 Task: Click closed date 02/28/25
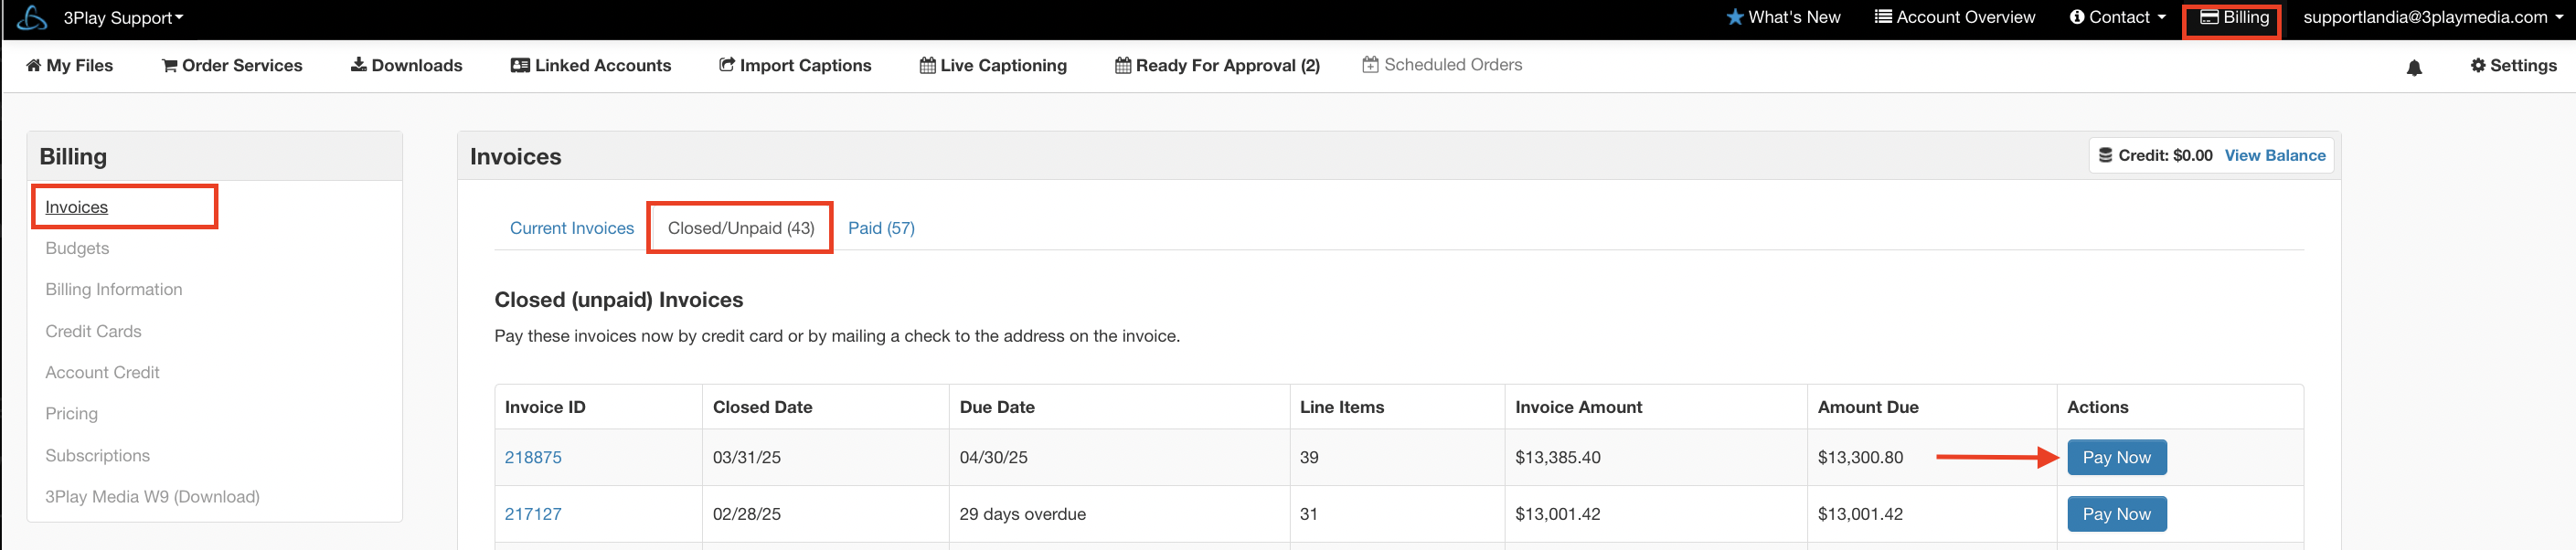[747, 514]
